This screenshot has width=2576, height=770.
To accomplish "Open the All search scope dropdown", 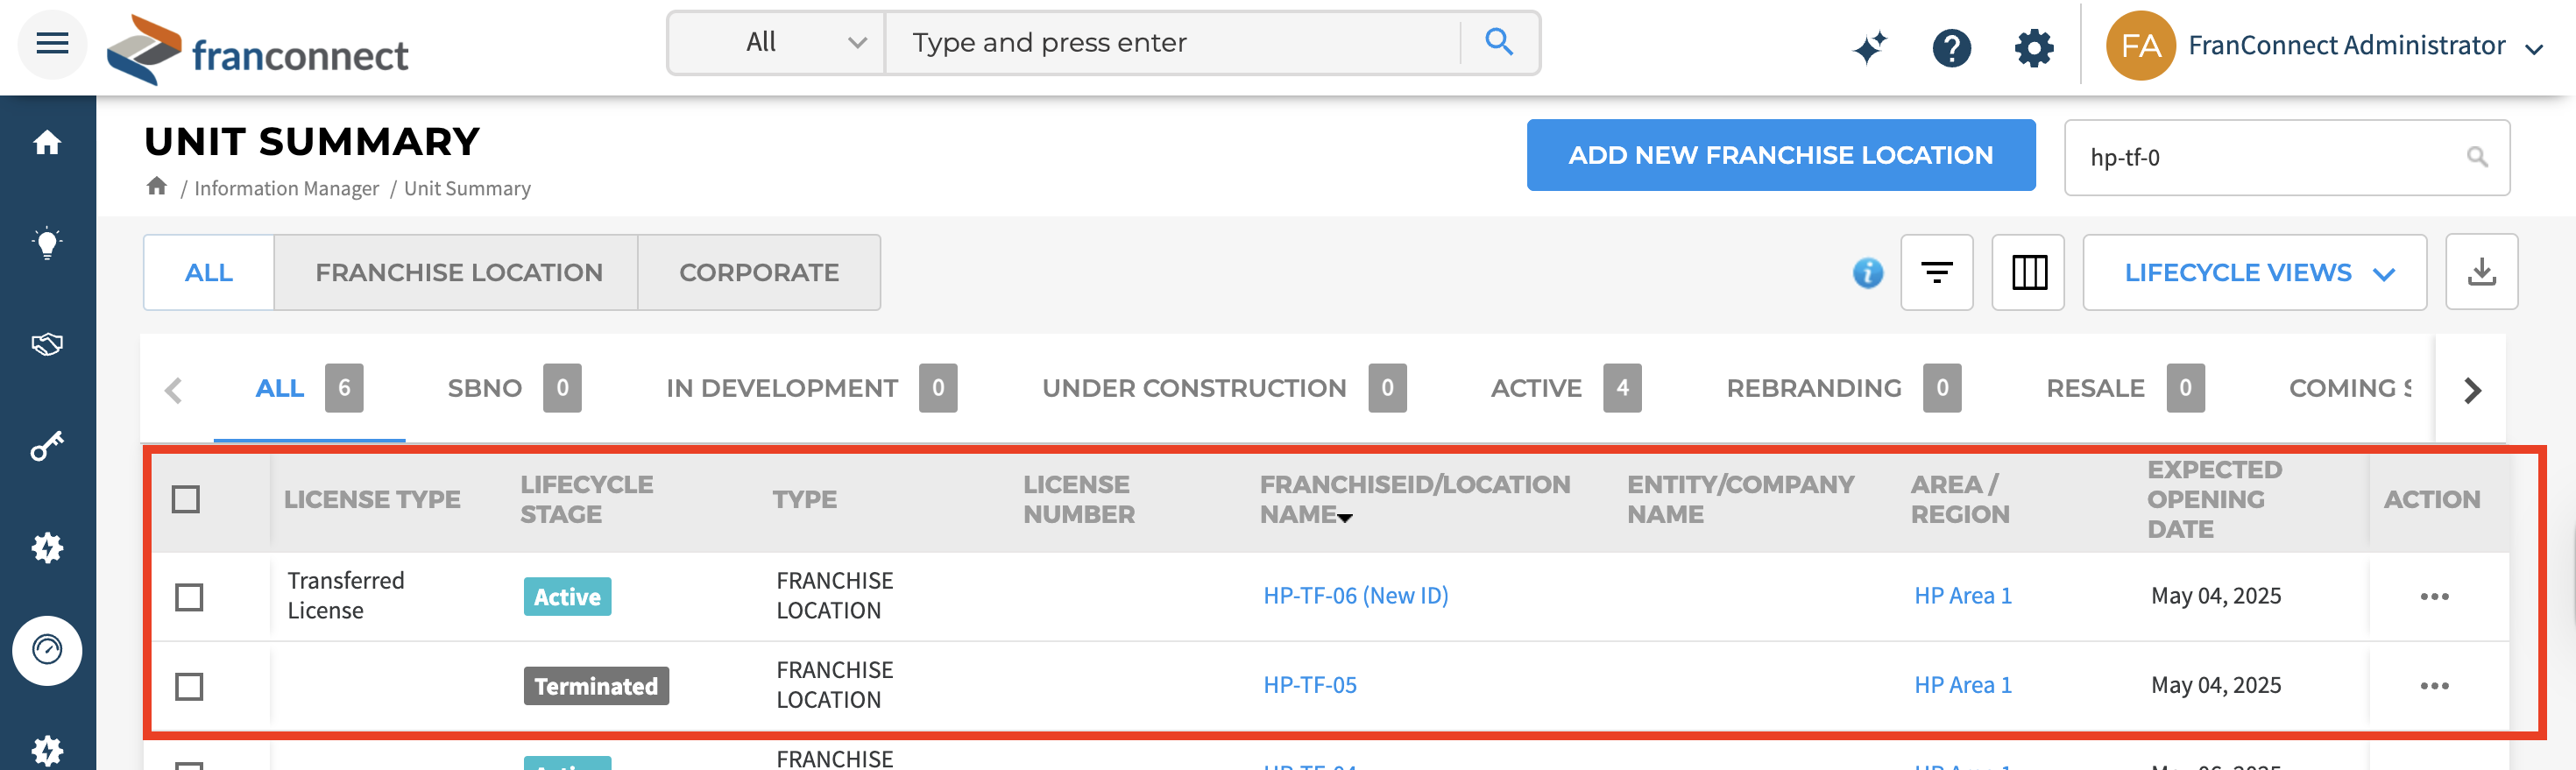I will 776,43.
